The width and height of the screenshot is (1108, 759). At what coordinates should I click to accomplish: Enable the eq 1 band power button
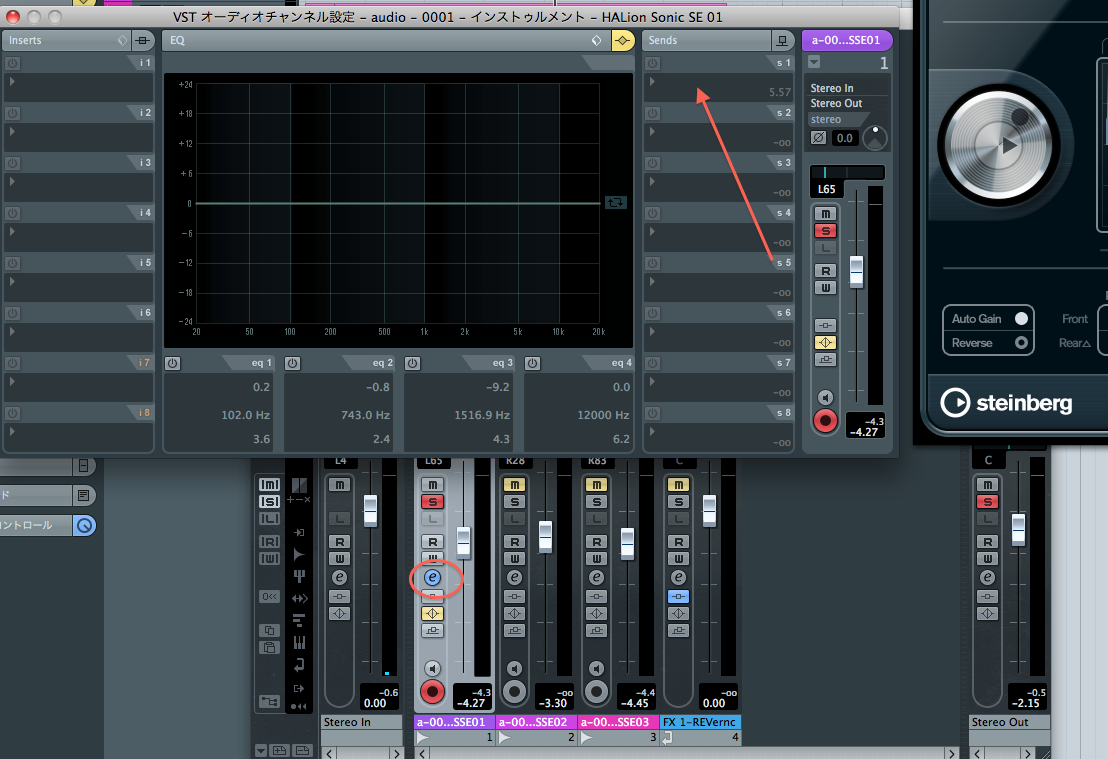coord(173,363)
